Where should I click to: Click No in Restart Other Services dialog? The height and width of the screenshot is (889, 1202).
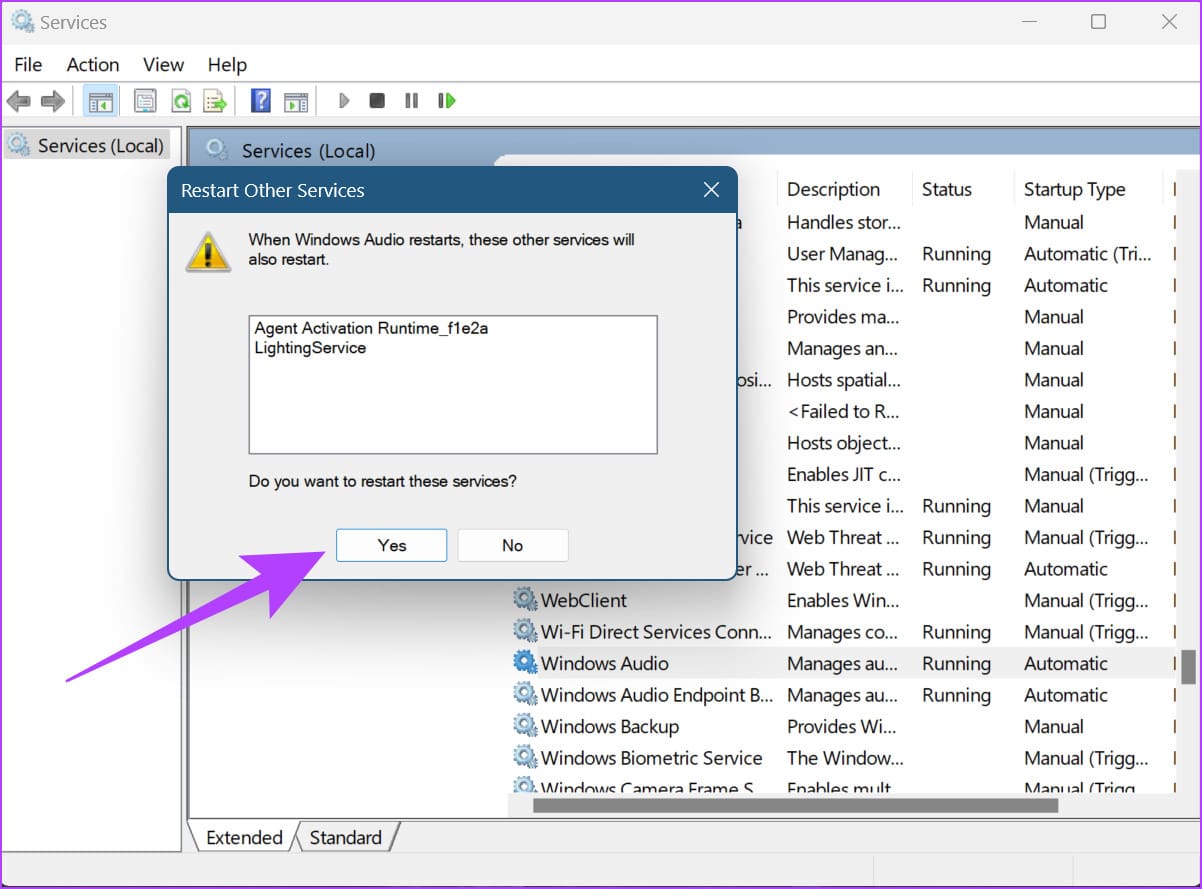pos(513,545)
